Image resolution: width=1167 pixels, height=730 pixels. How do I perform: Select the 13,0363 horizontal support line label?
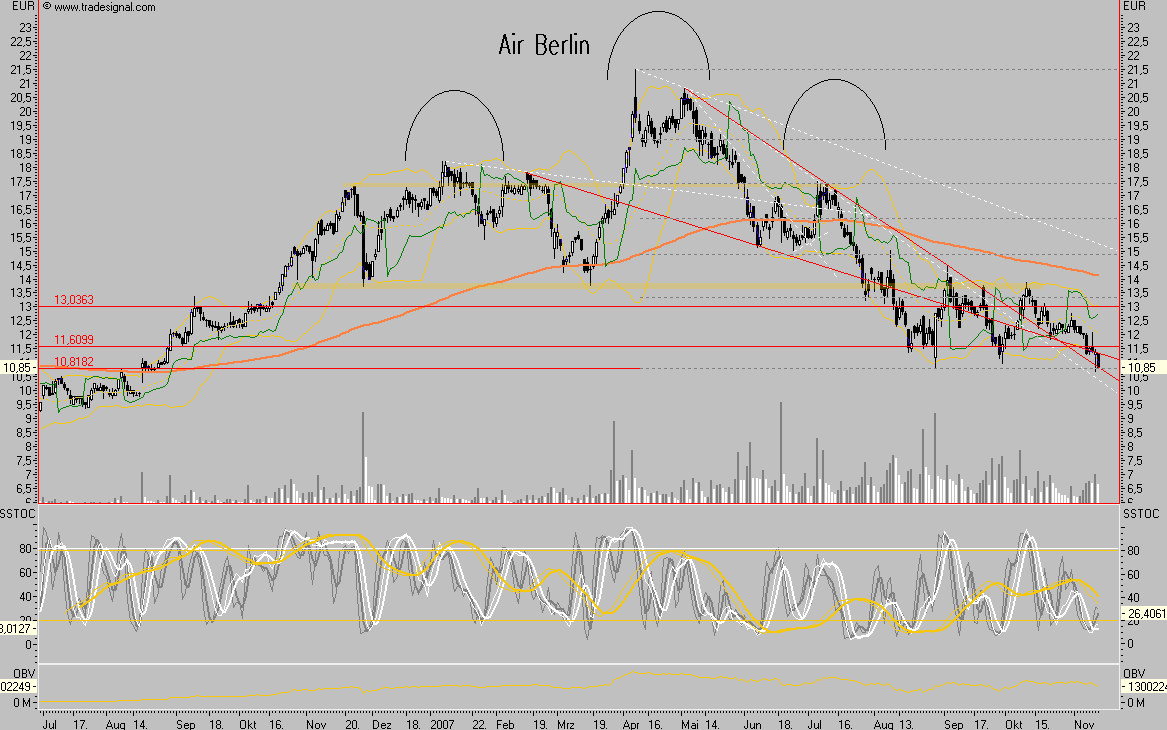[x=73, y=301]
